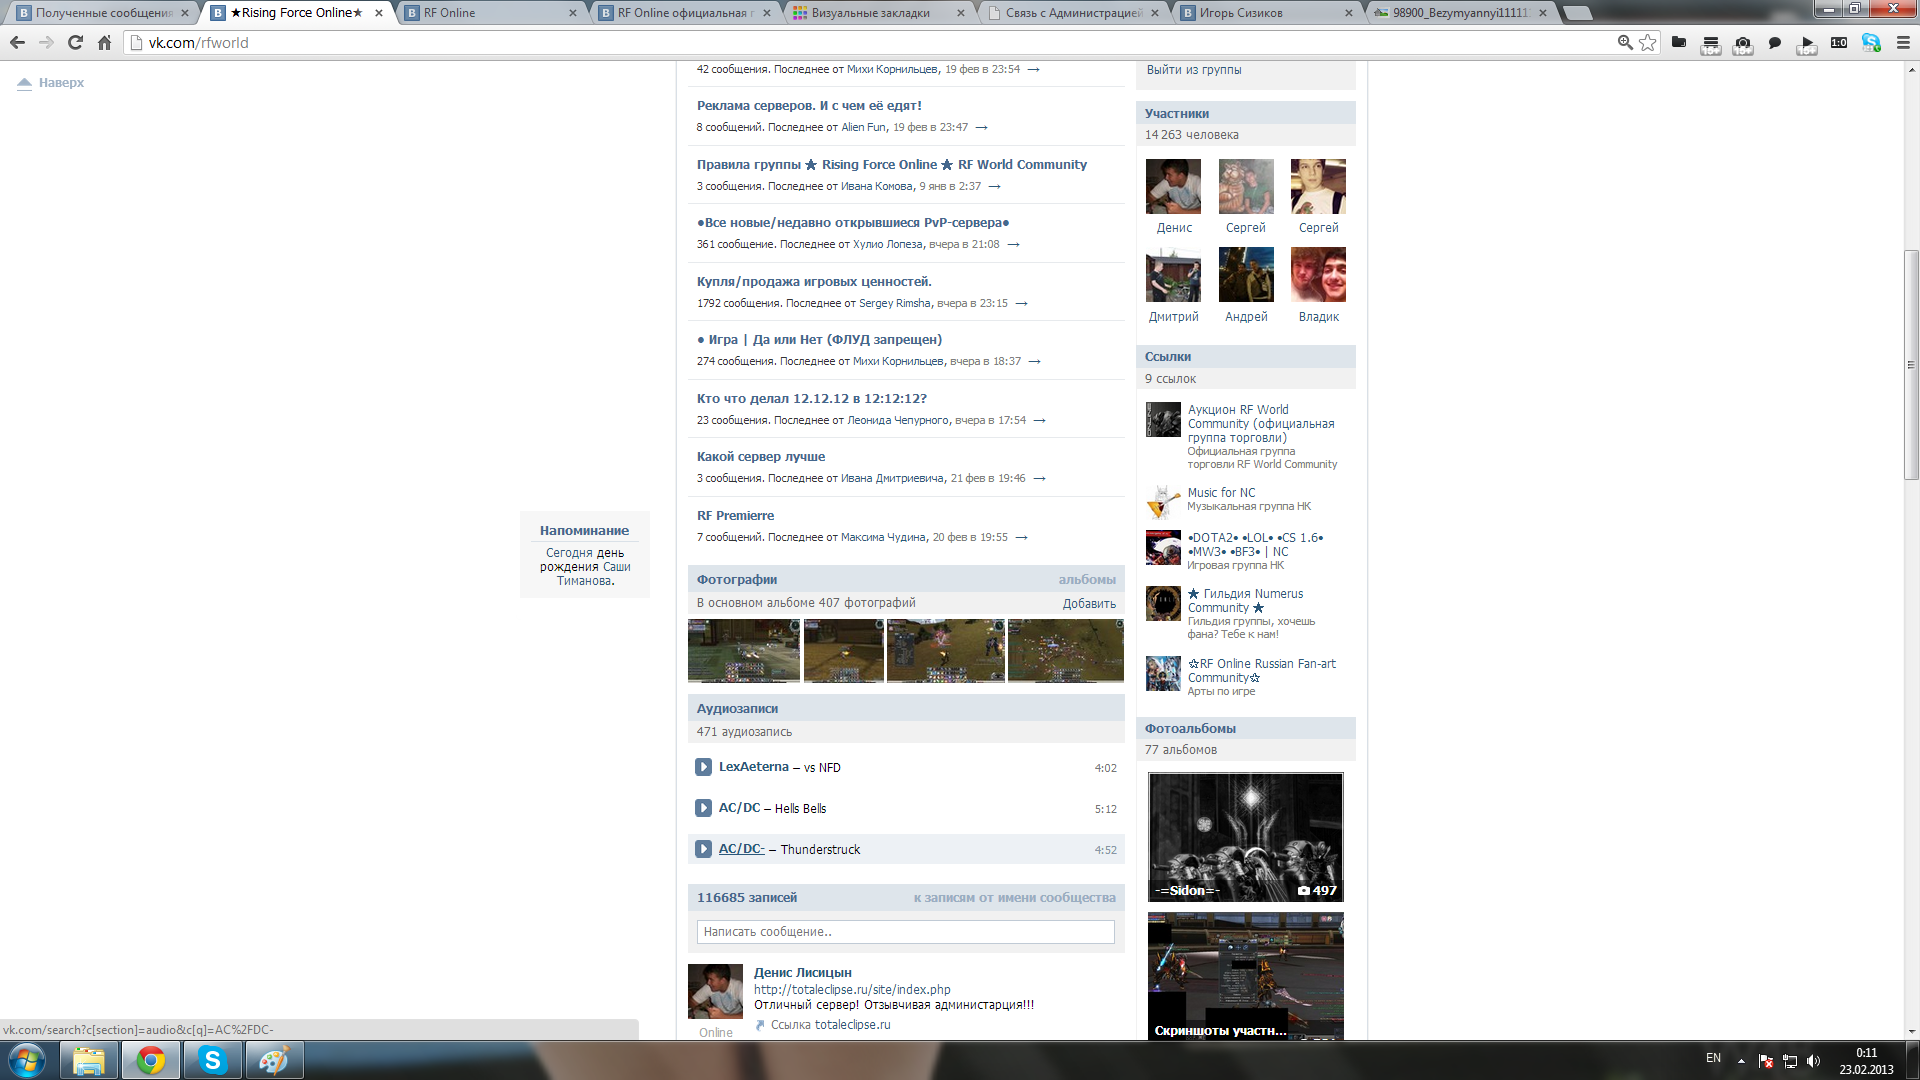This screenshot has height=1080, width=1920.
Task: Click к записям от имени сообщества
Action: click(1014, 898)
